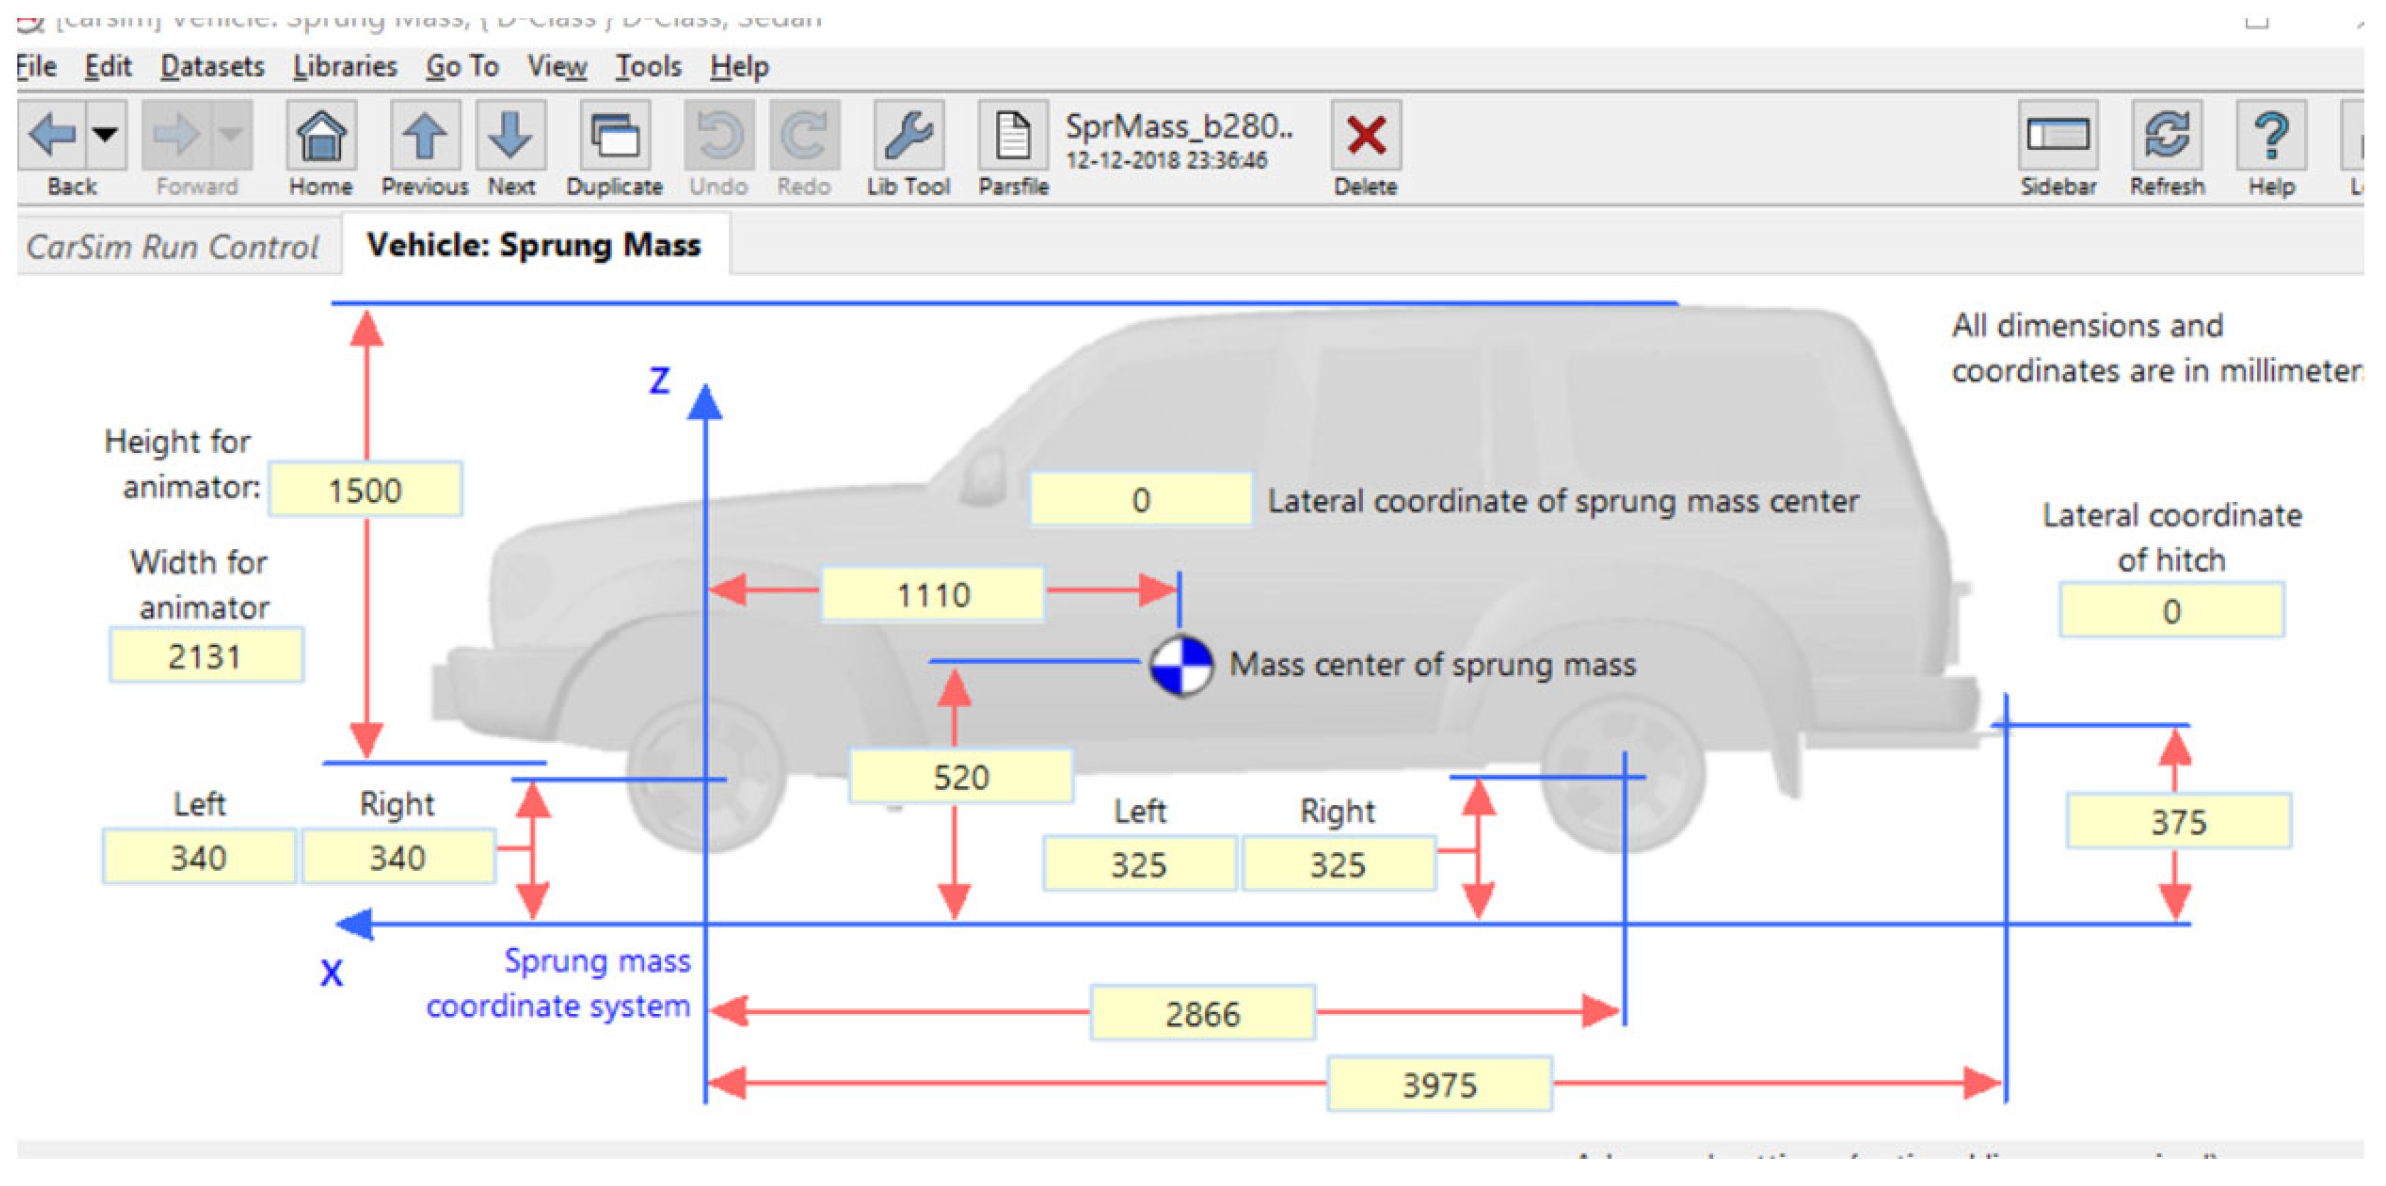This screenshot has height=1186, width=2386.
Task: Click the wheelbase 2866 field
Action: click(x=1201, y=1014)
